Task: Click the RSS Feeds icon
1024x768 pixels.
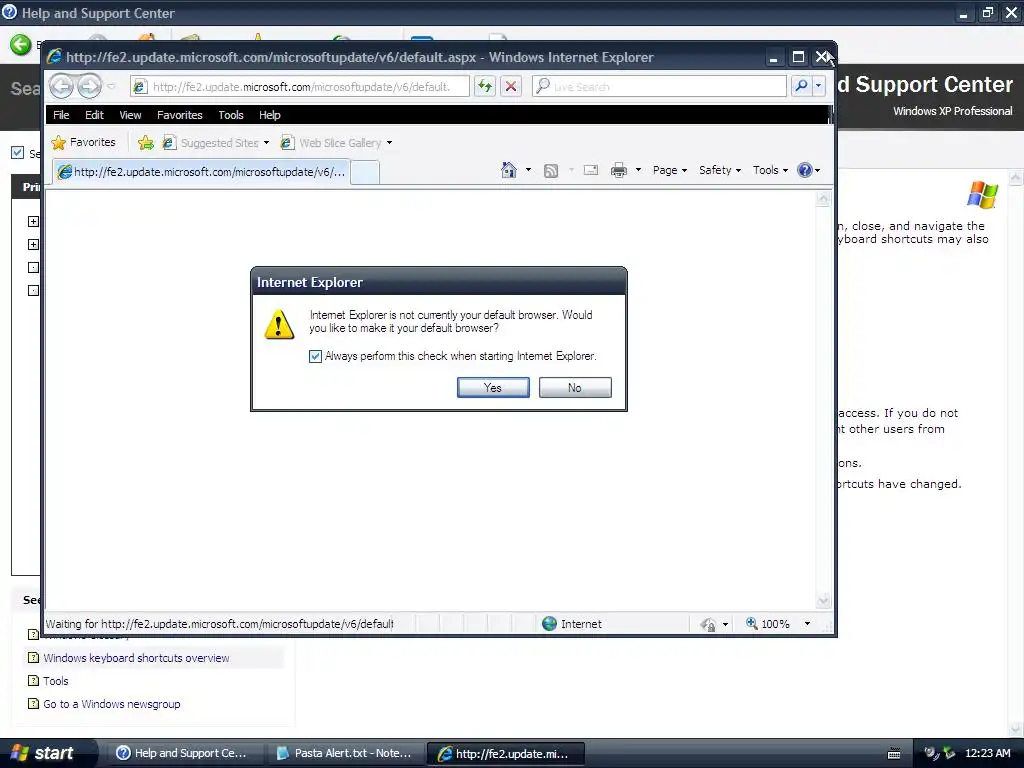Action: (x=551, y=170)
